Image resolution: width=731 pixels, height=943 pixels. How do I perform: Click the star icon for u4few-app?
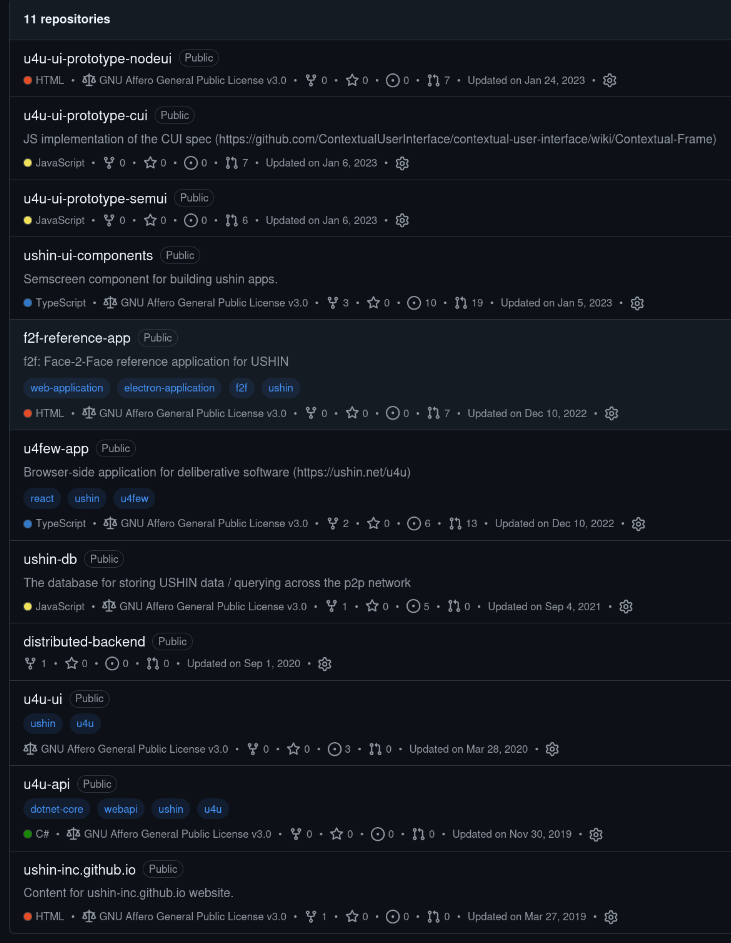pyautogui.click(x=373, y=523)
